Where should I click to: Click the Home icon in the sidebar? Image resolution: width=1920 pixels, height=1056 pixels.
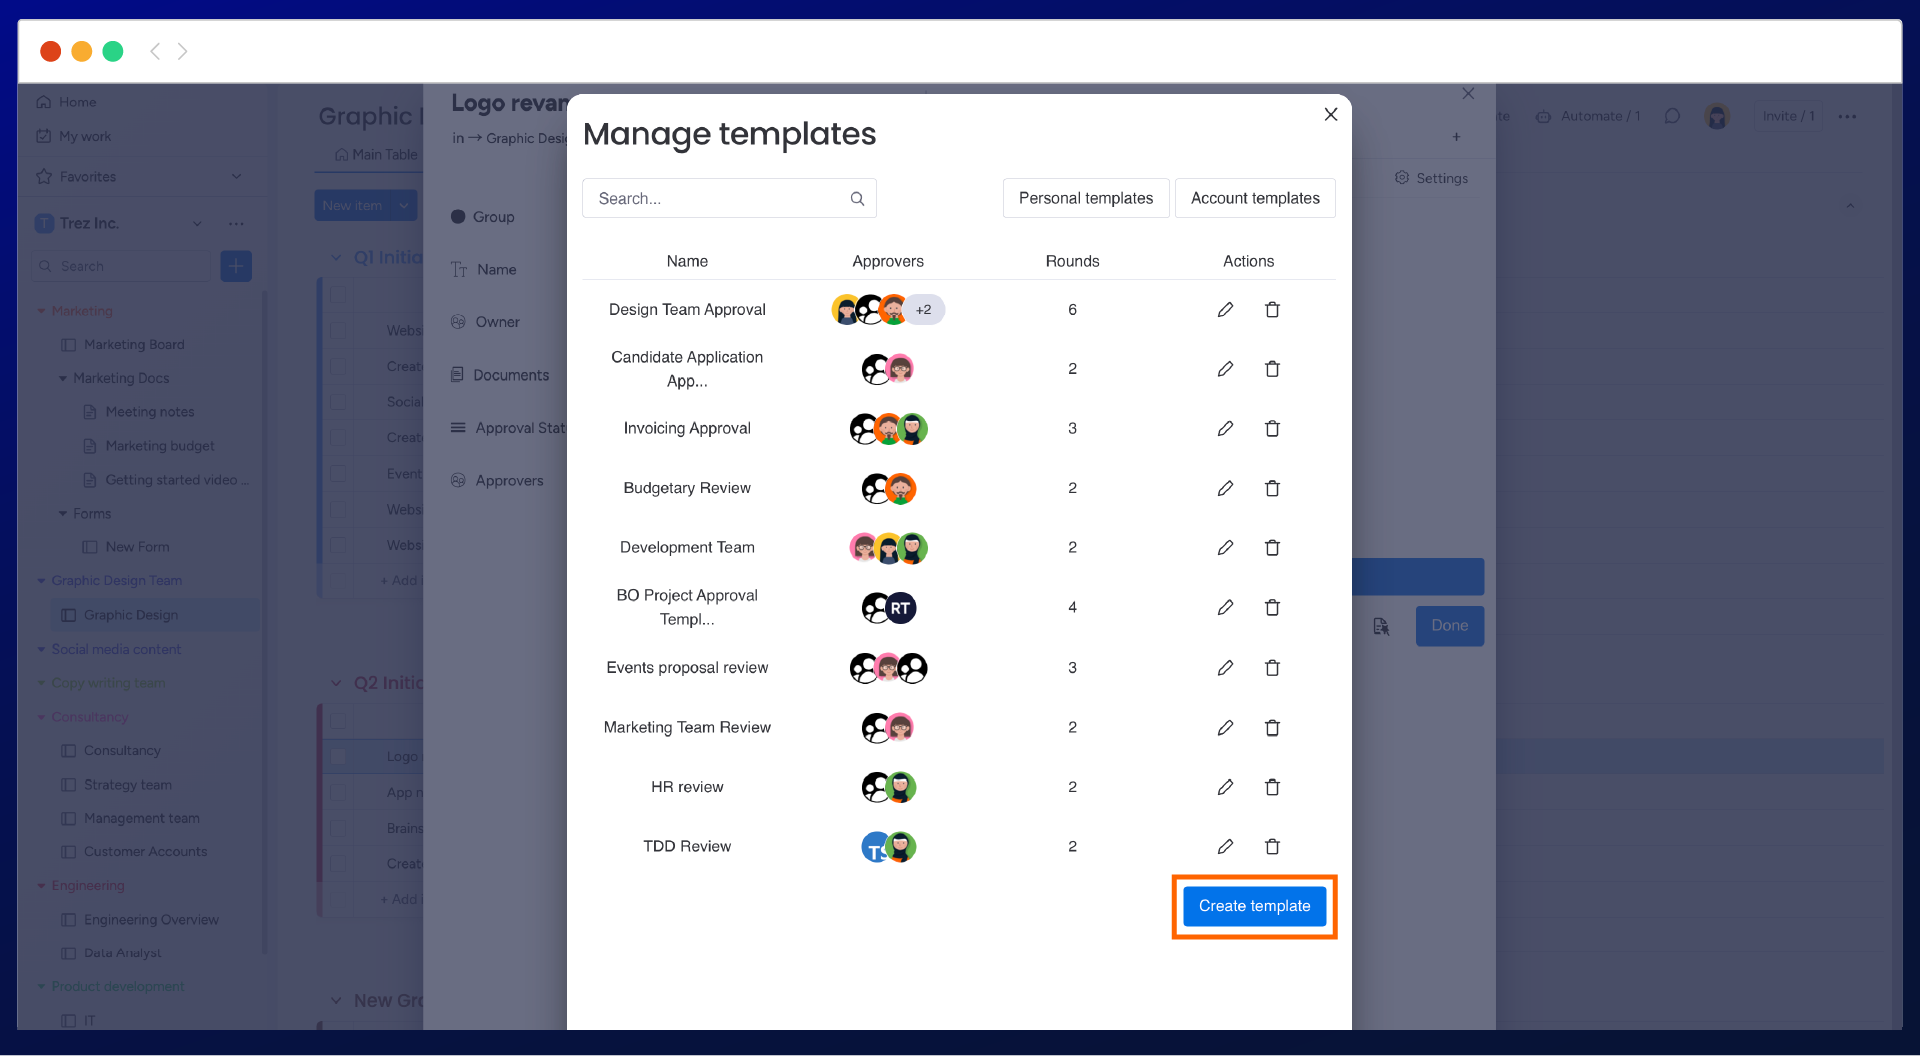(44, 101)
